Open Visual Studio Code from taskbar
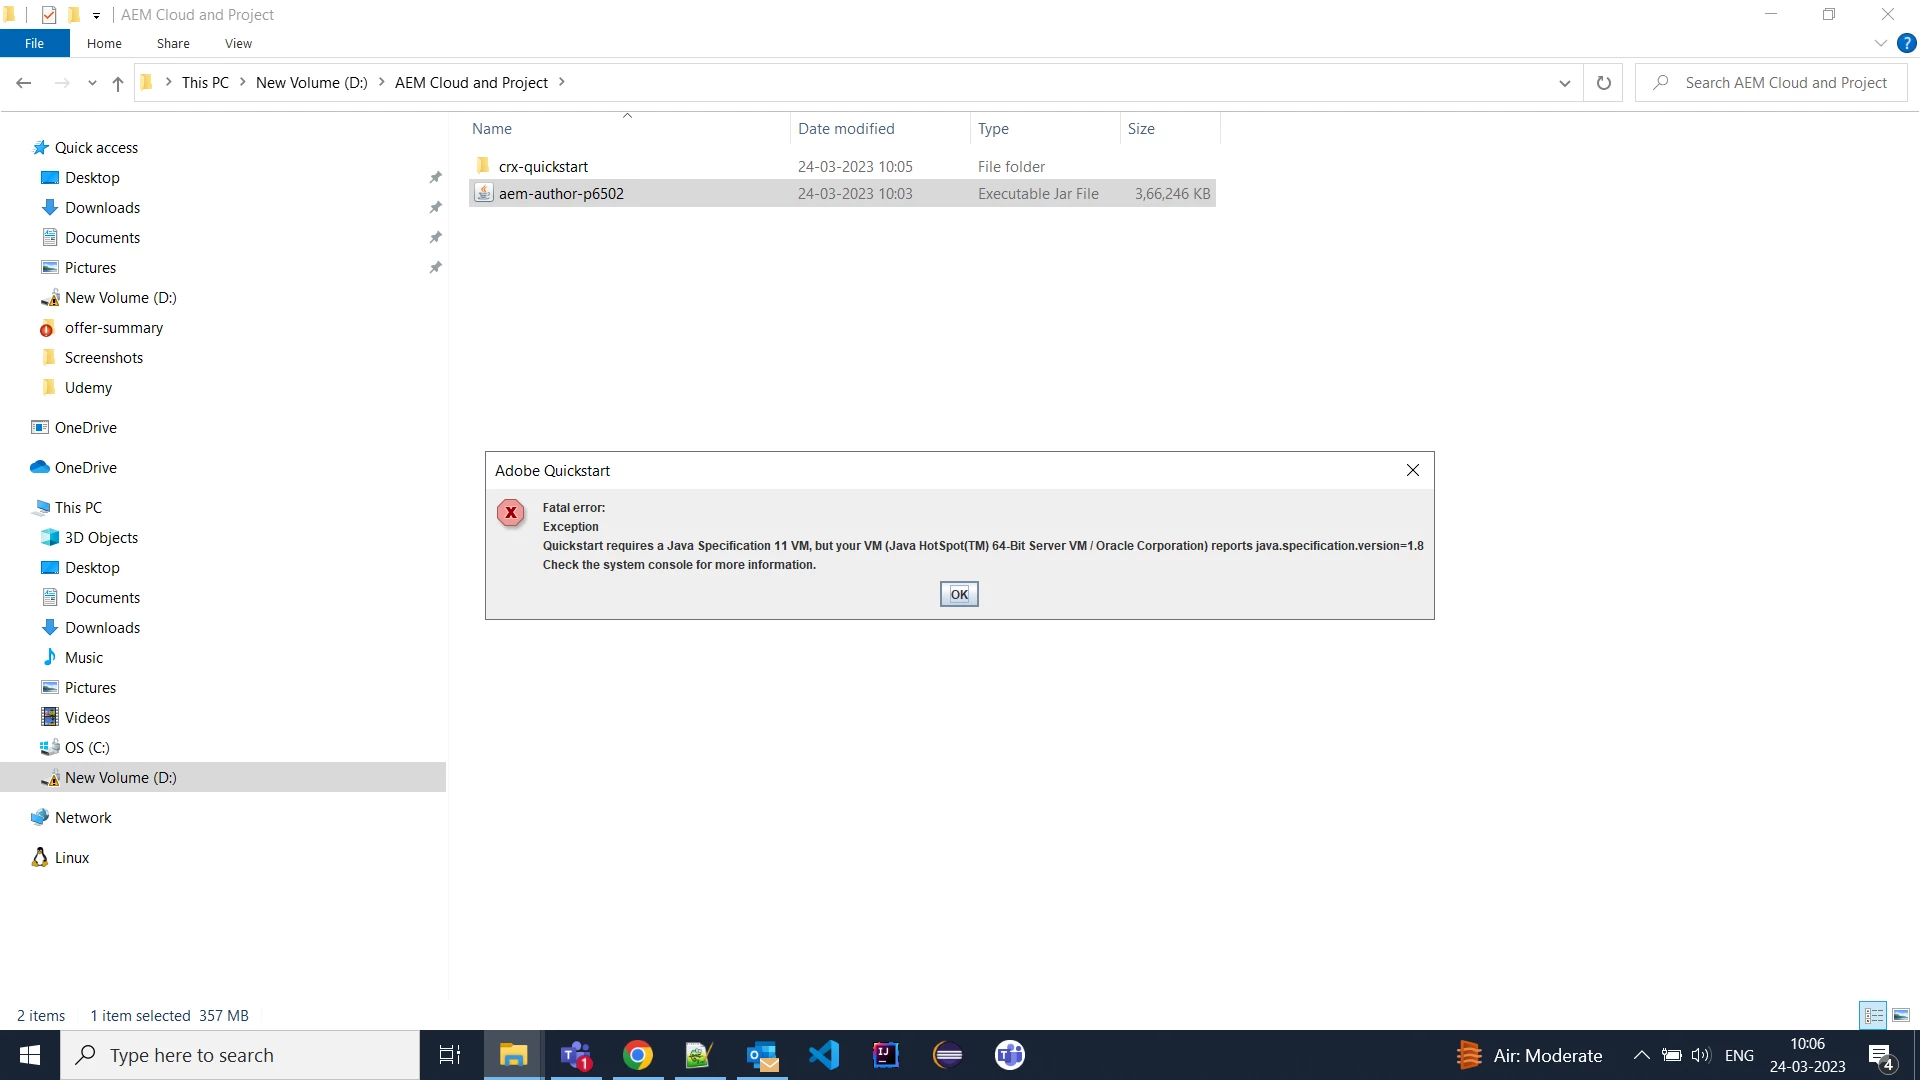Screen dimensions: 1920x1080 pyautogui.click(x=824, y=1055)
